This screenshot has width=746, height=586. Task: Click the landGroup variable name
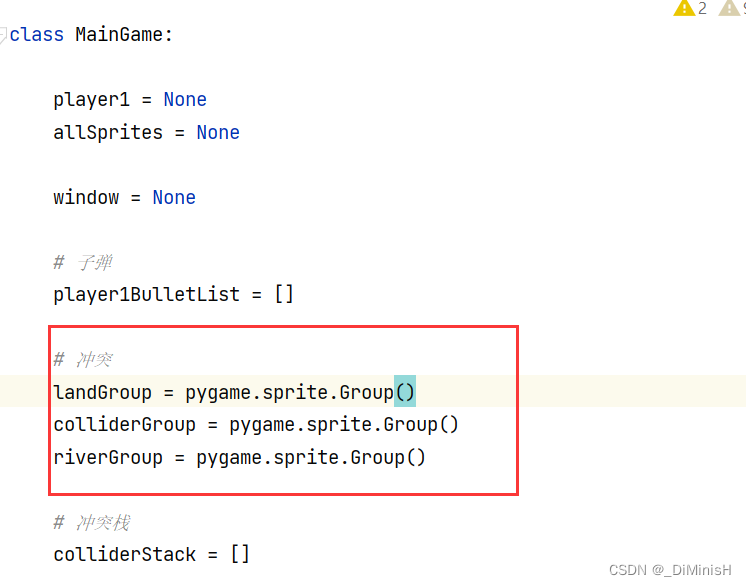102,393
